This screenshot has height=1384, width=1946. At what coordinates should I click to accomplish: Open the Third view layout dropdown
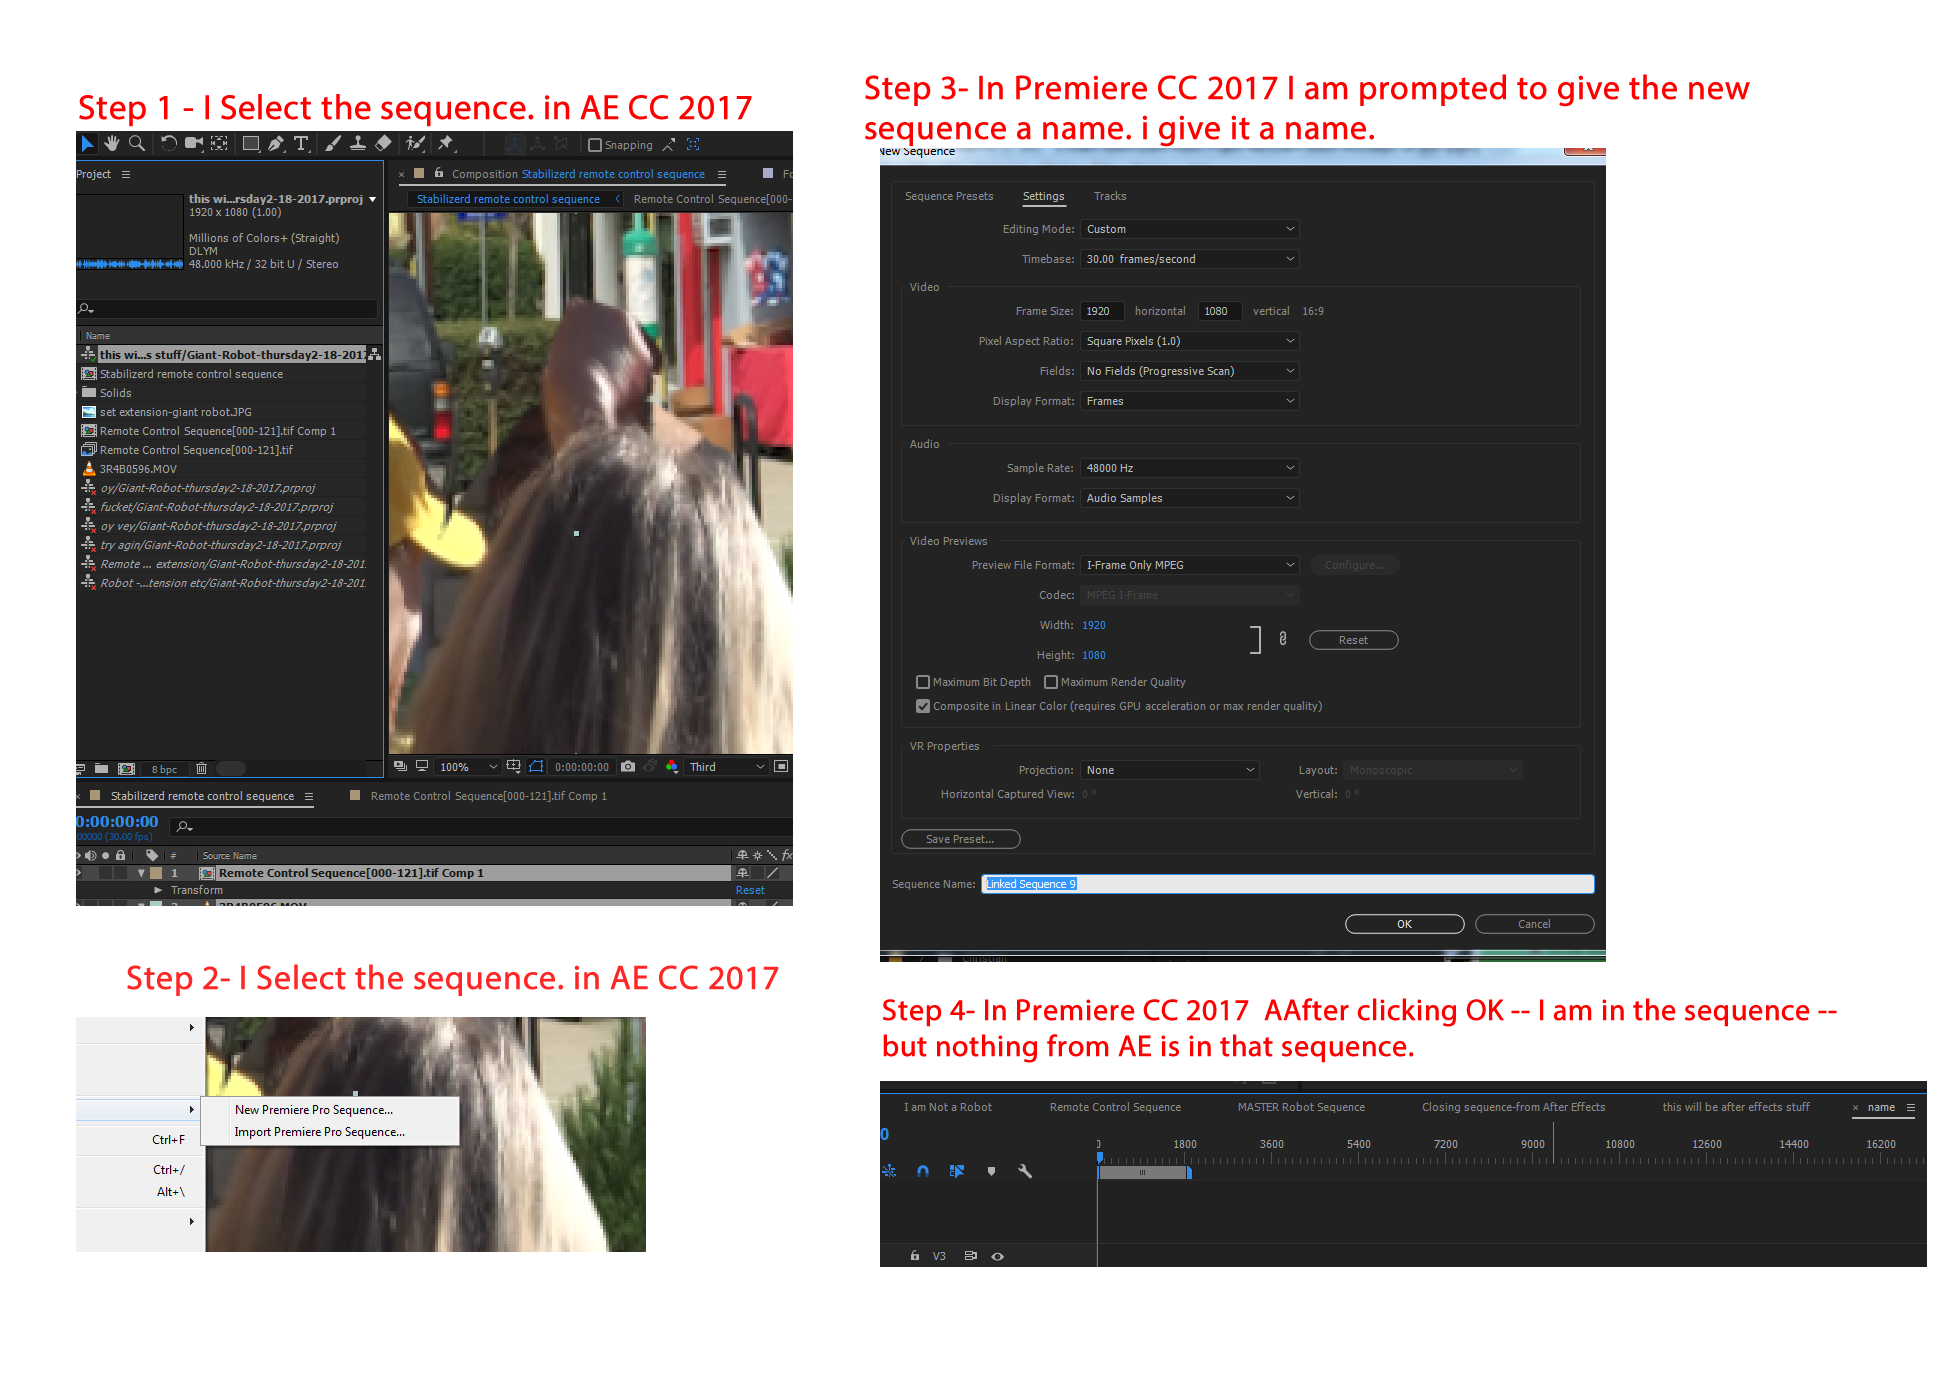[727, 767]
